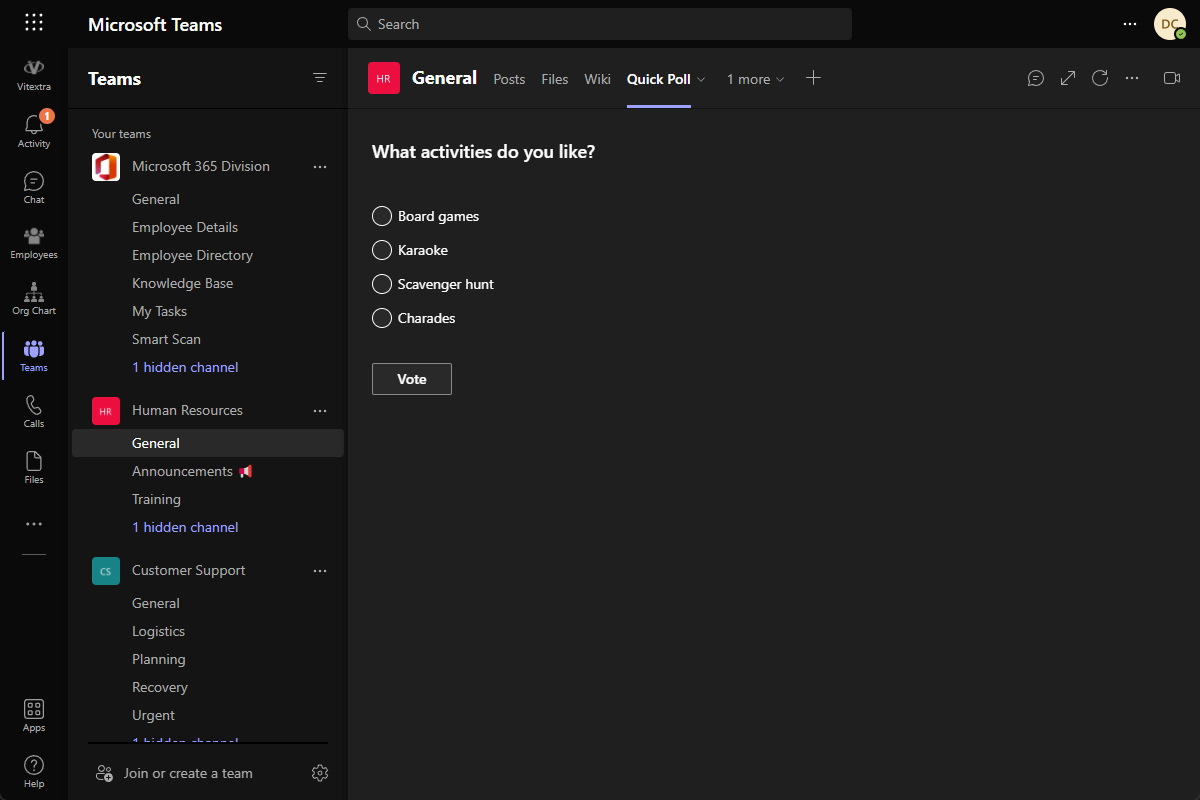Click the Microsoft 365 Division team logo
Viewport: 1200px width, 800px height.
(x=106, y=167)
